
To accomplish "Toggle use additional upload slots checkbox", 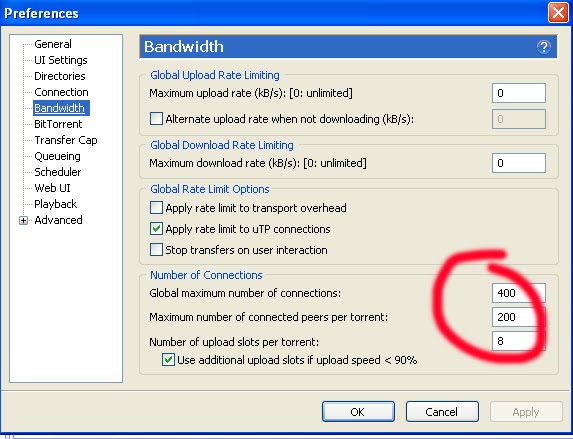I will click(168, 360).
